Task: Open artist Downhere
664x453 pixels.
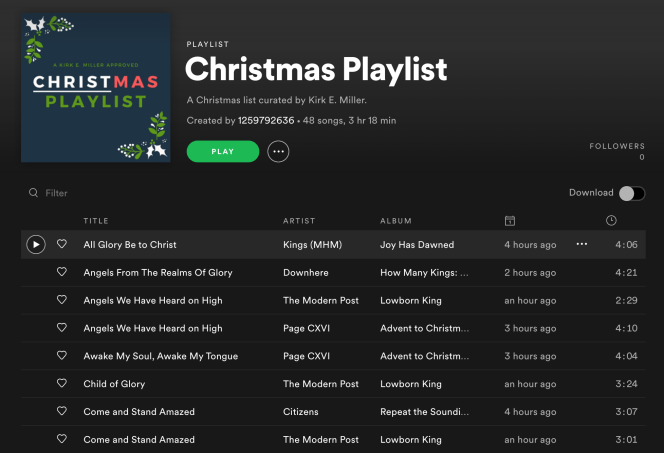Action: click(x=305, y=272)
